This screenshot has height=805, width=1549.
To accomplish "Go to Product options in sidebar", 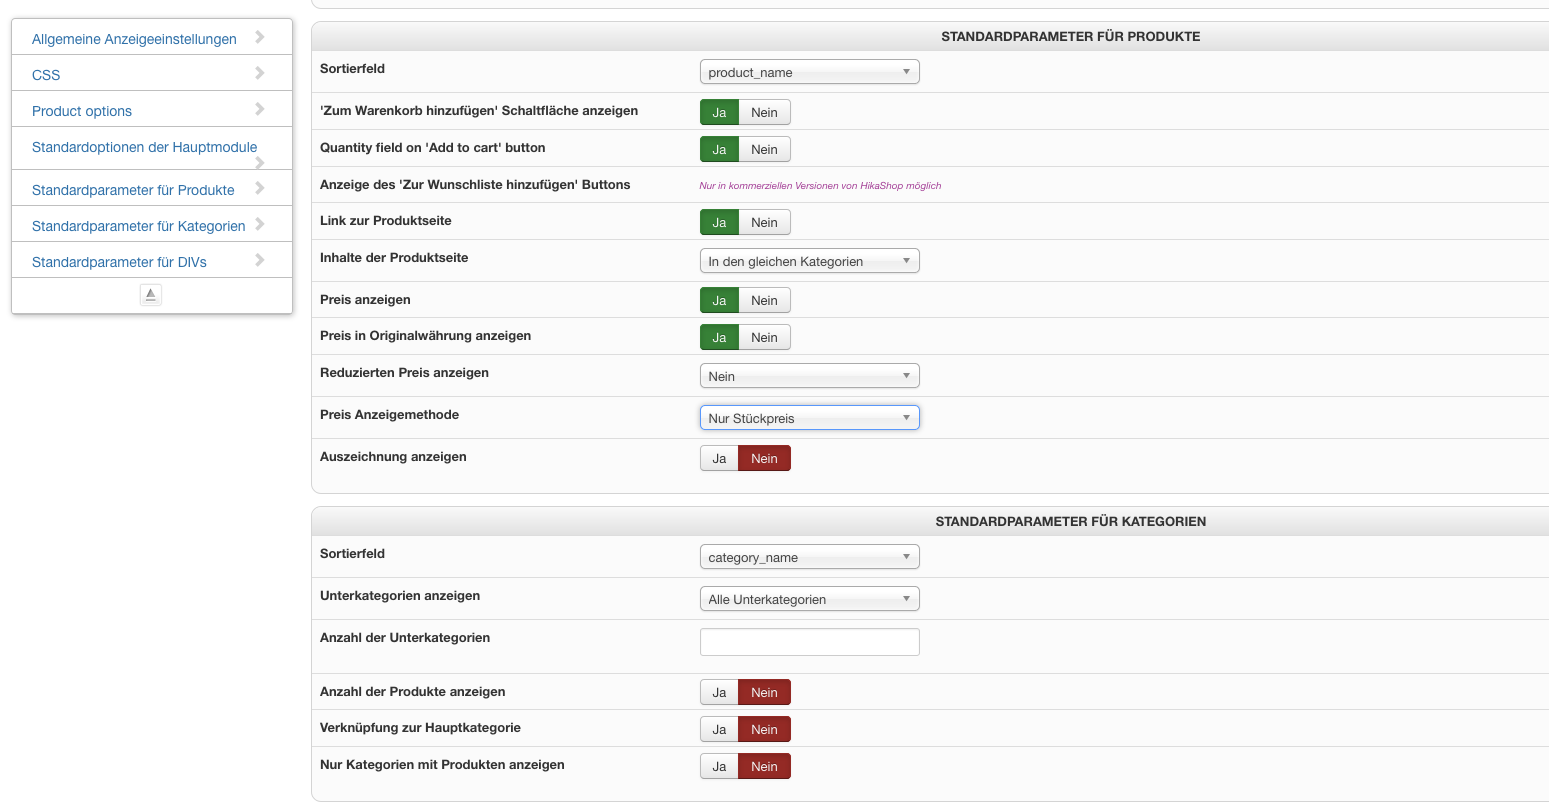I will click(82, 111).
